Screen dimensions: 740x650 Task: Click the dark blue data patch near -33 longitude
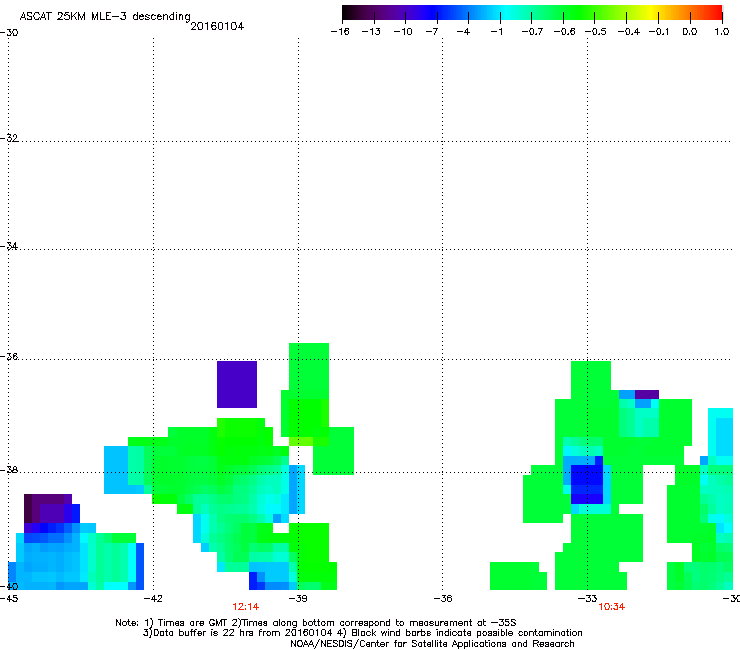point(587,484)
